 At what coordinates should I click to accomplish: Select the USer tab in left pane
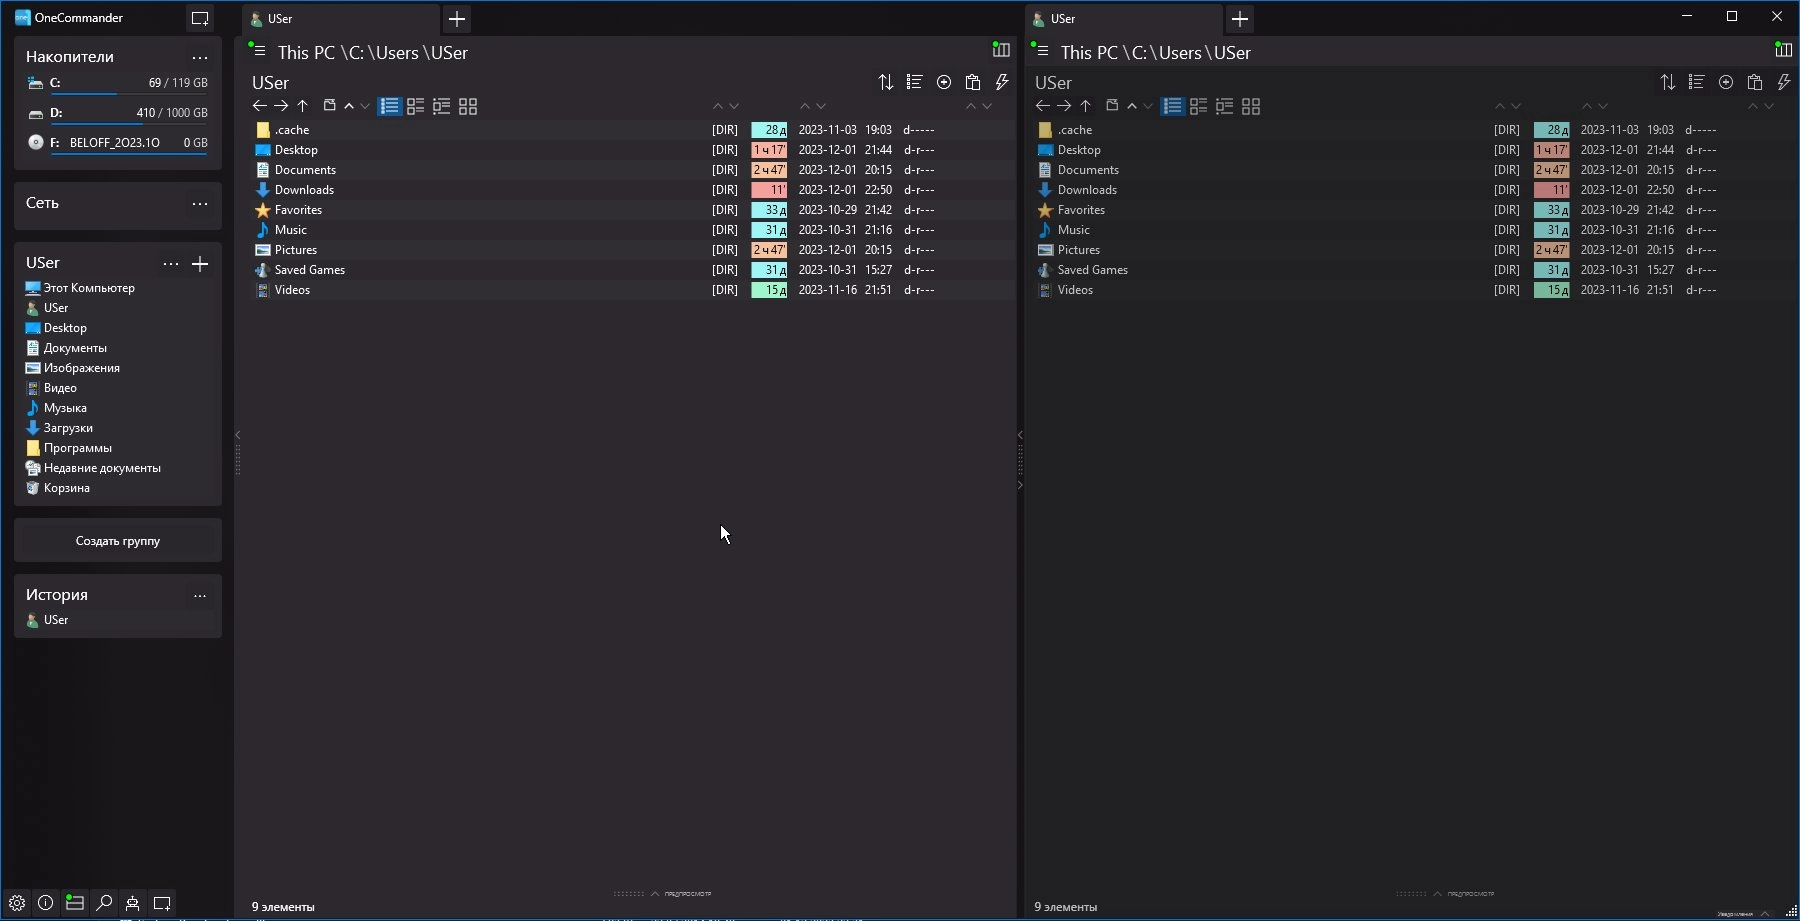click(340, 18)
